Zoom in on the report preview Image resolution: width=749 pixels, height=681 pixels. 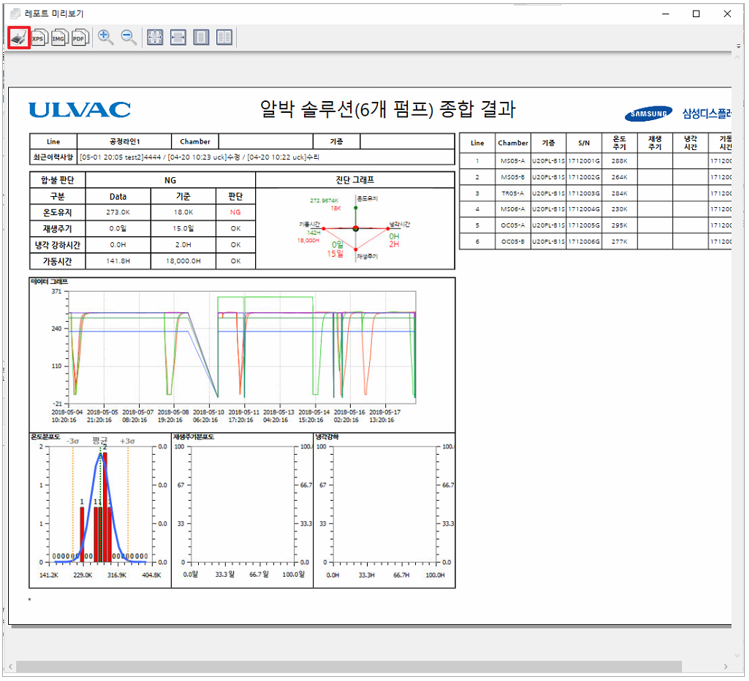pos(106,37)
